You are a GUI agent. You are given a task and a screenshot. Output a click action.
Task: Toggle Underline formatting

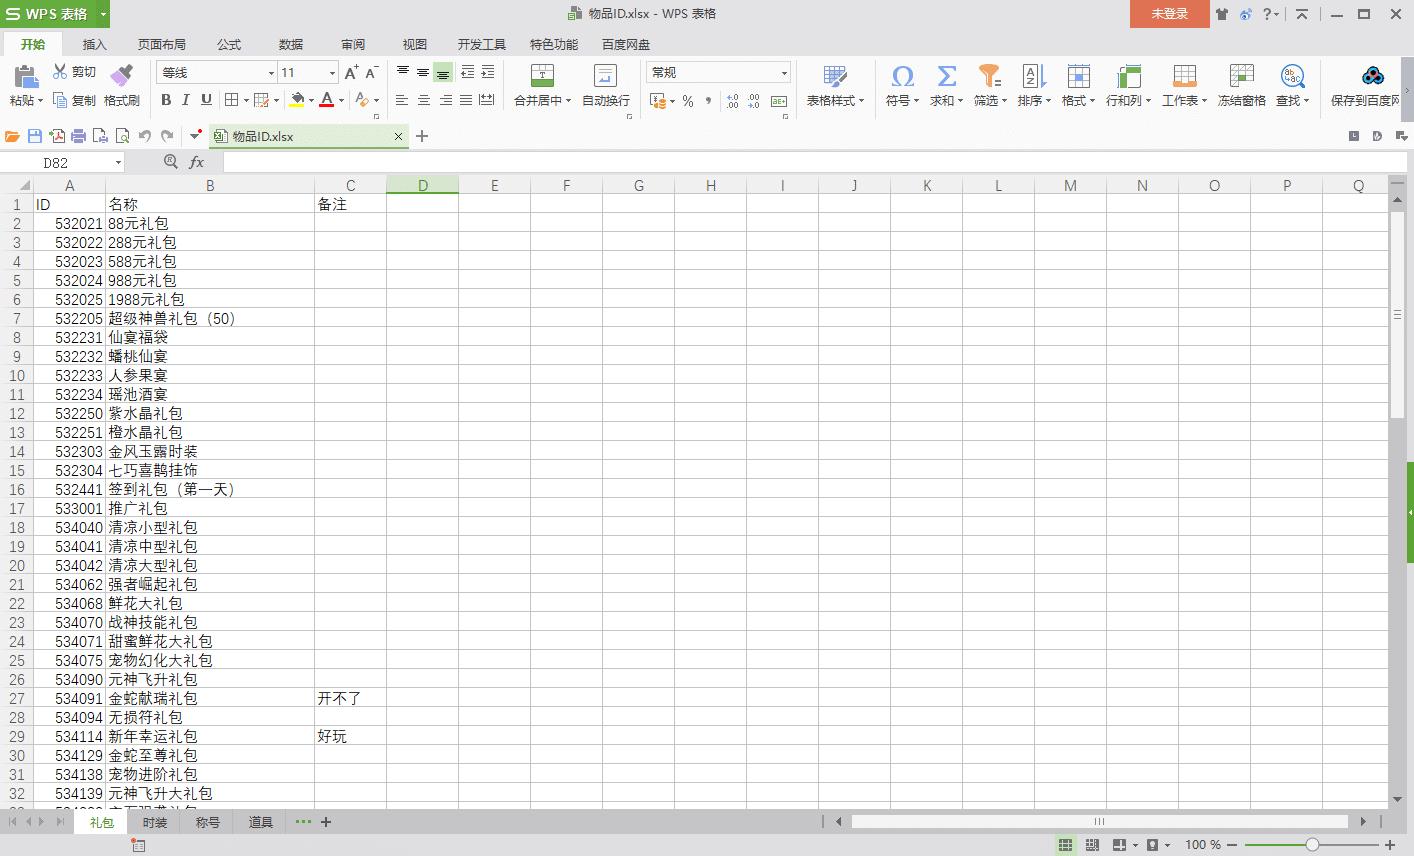pyautogui.click(x=206, y=100)
